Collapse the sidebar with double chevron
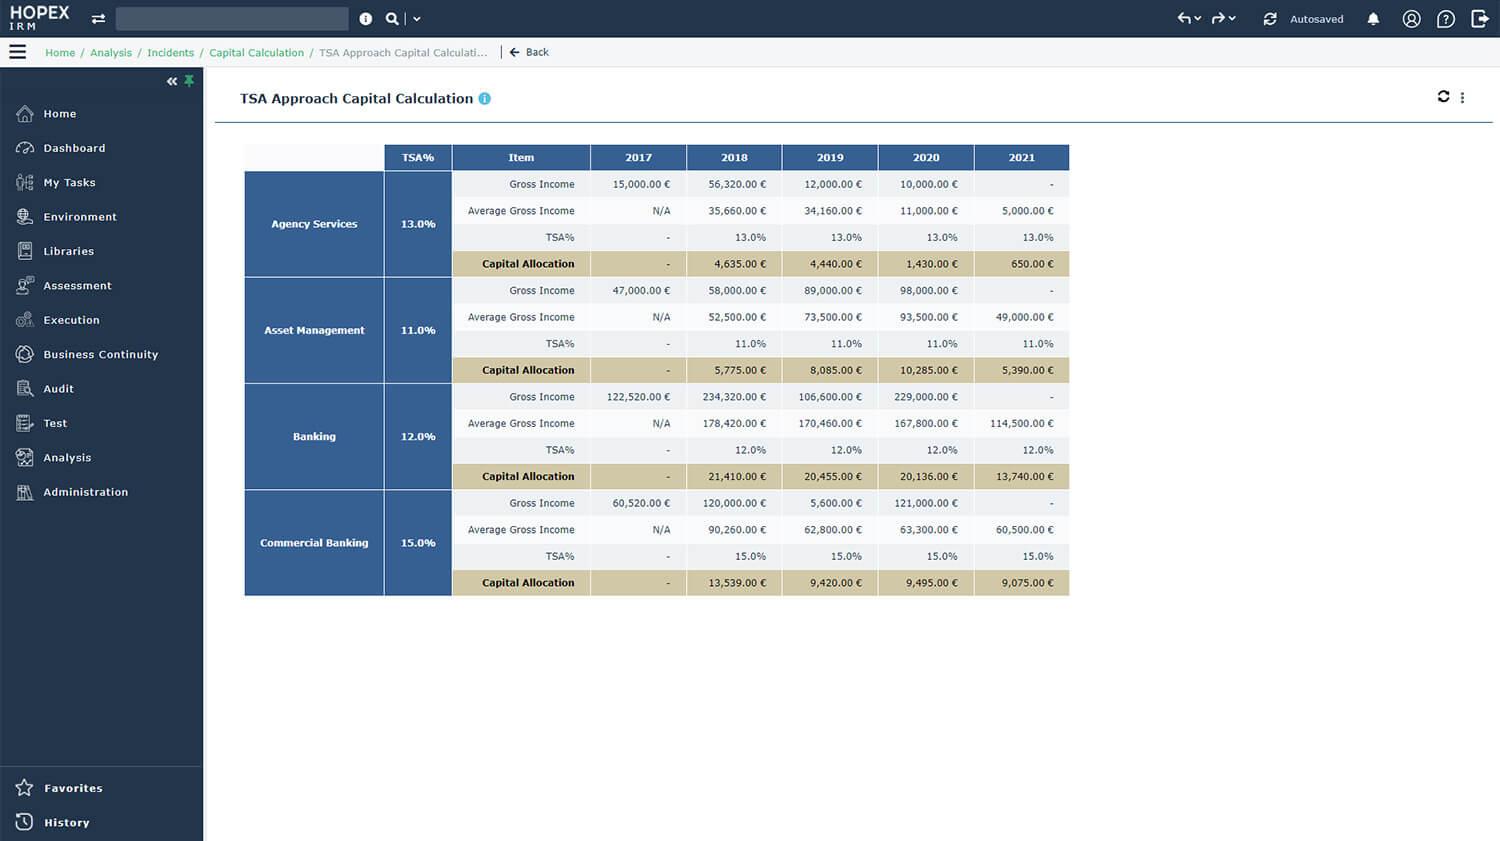This screenshot has width=1500, height=841. coord(172,81)
